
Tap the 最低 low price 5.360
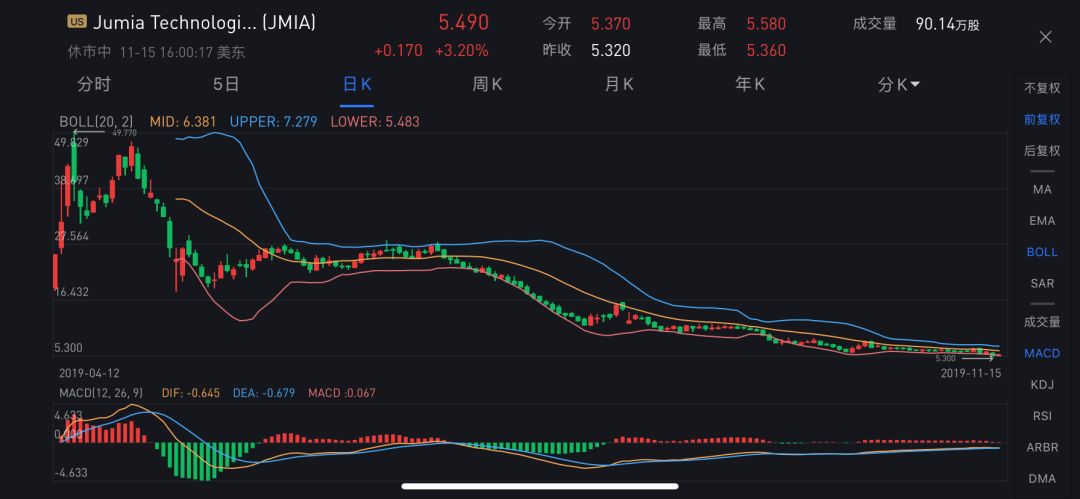click(766, 50)
